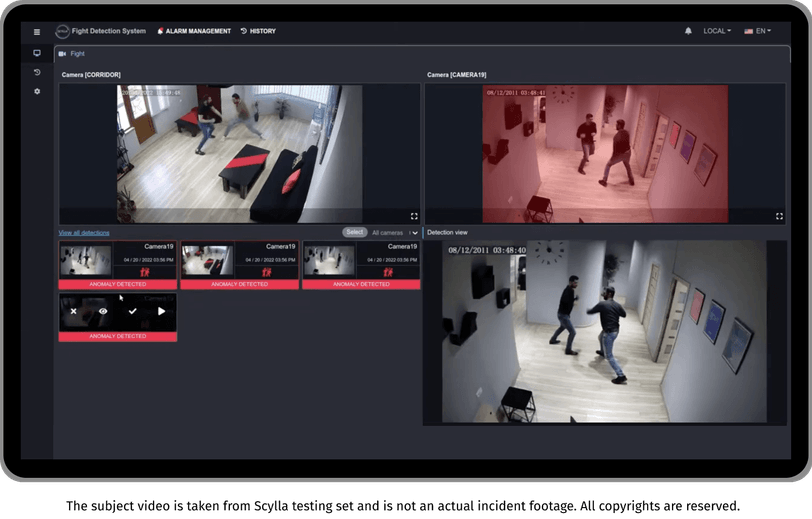This screenshot has width=812, height=519.
Task: Open settings gear in left sidebar
Action: pos(37,91)
